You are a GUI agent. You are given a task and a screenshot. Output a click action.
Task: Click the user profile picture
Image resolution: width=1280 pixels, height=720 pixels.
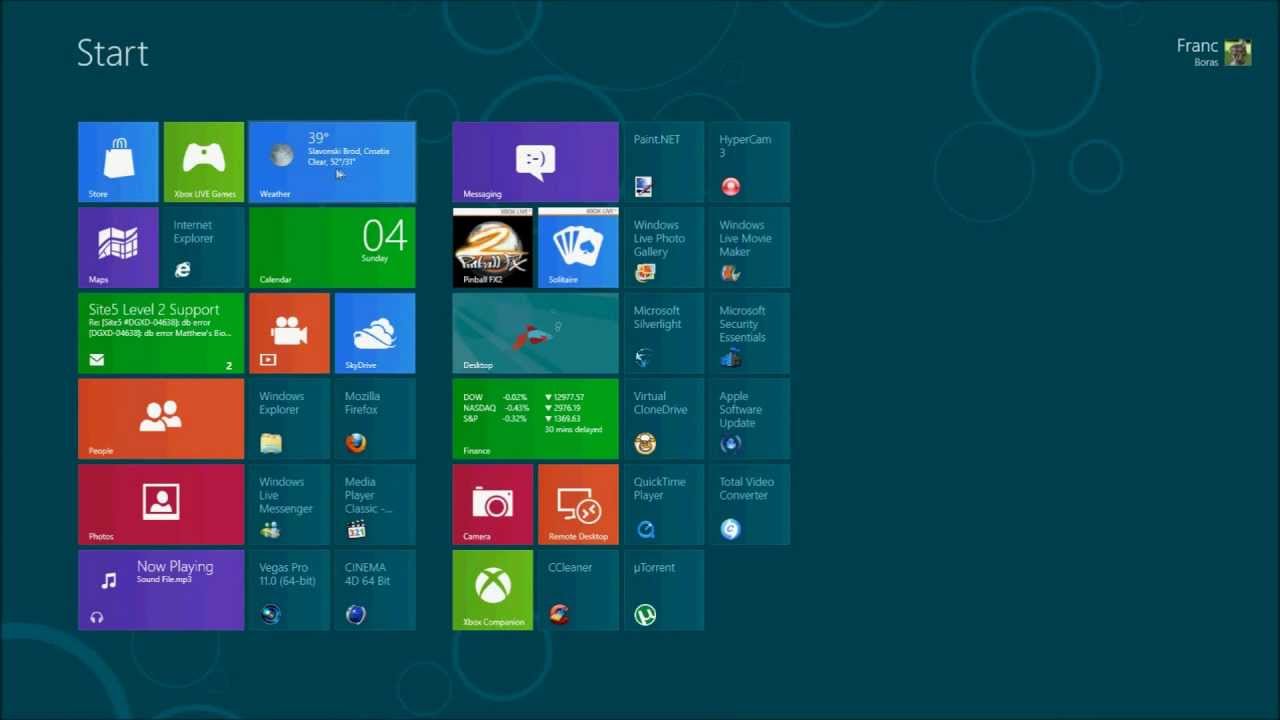pos(1238,53)
